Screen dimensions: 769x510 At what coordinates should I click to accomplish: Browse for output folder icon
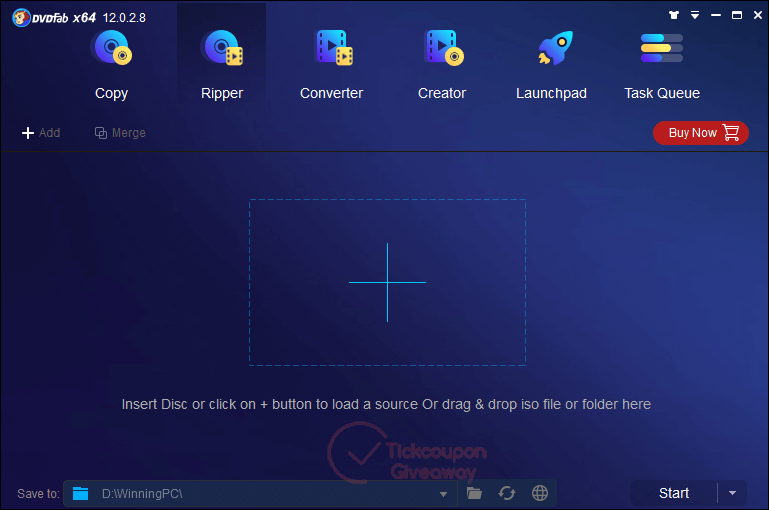coord(474,493)
